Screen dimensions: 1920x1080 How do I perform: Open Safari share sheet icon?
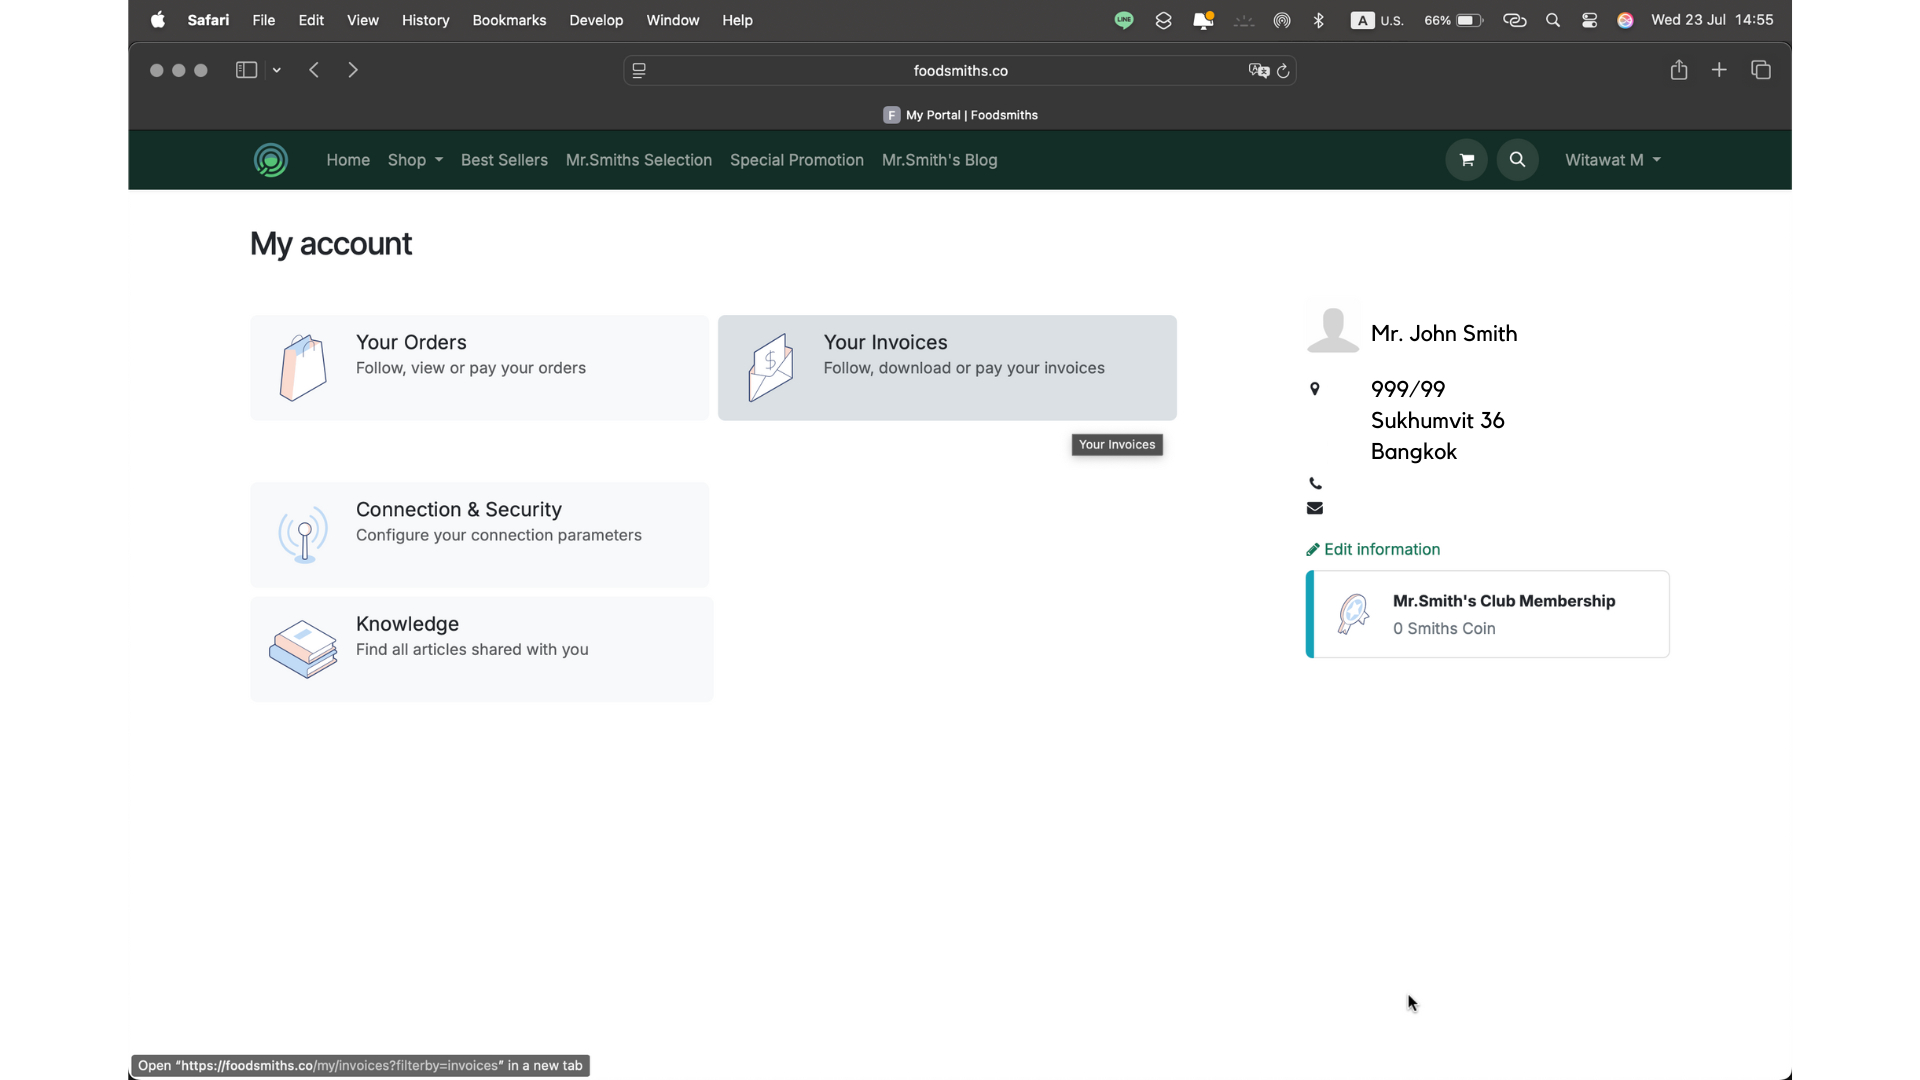coord(1678,70)
